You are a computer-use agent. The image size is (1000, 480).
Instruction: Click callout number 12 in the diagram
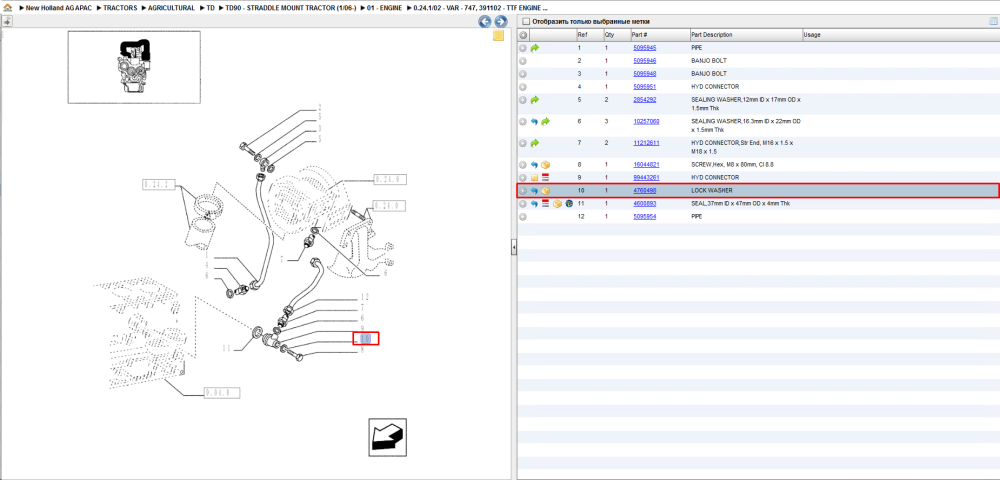pyautogui.click(x=364, y=297)
